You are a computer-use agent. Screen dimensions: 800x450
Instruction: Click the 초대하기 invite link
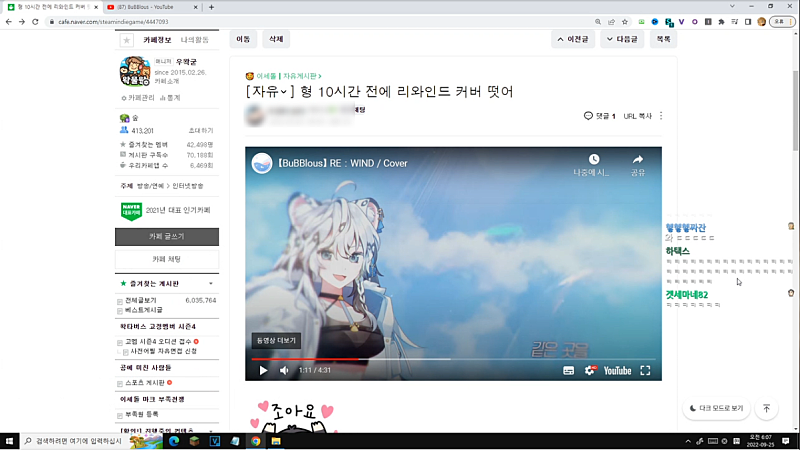coord(201,131)
